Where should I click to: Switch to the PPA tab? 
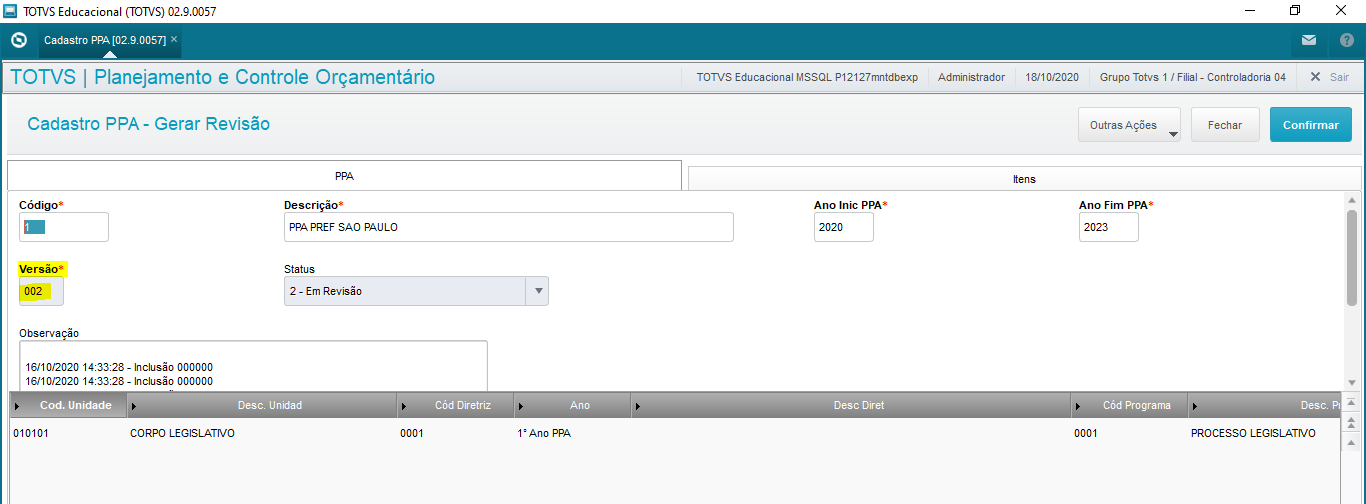point(344,175)
